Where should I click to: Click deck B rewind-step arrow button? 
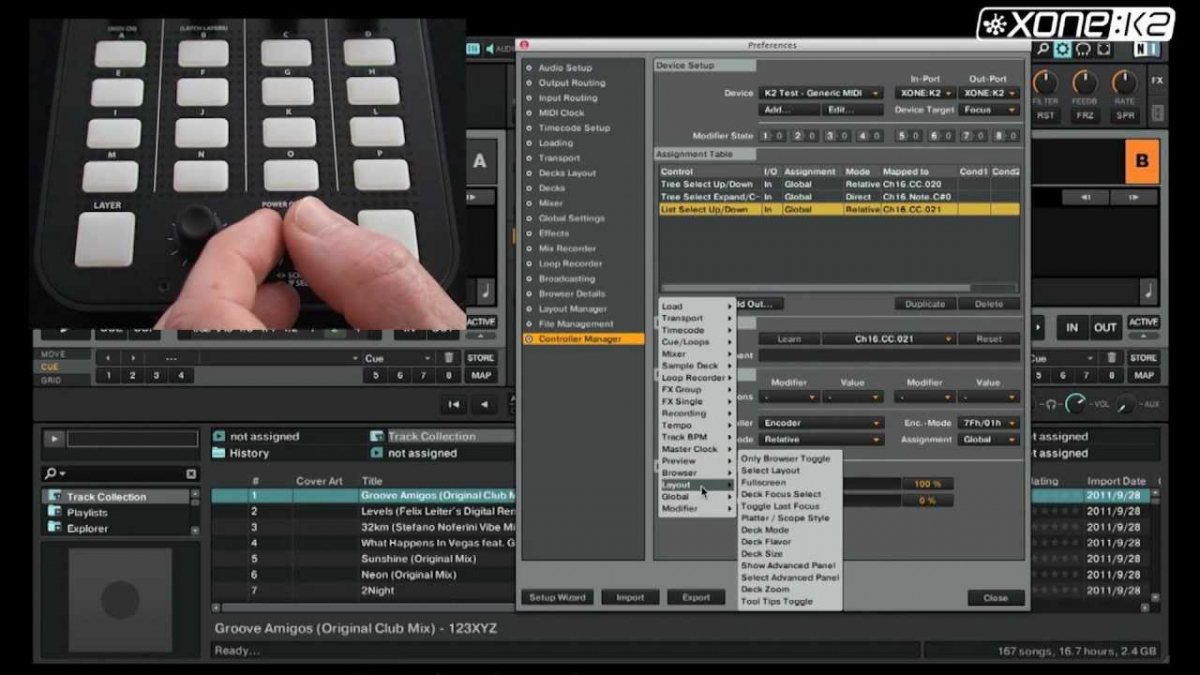1085,198
